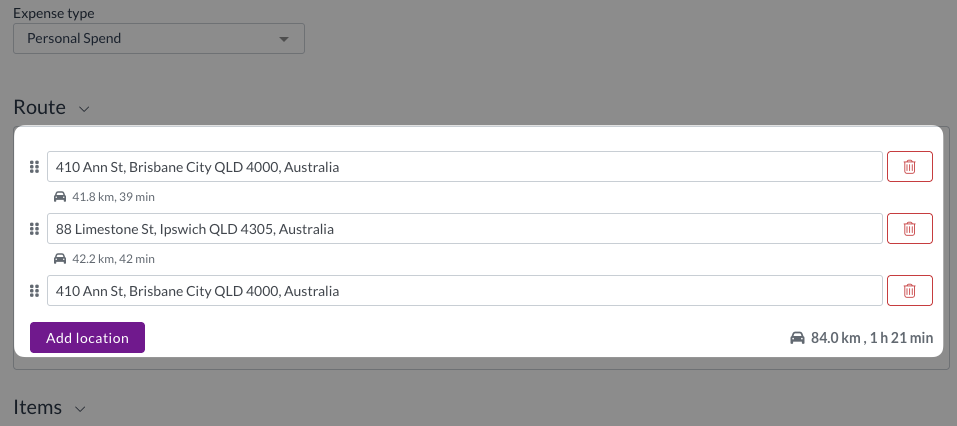957x426 pixels.
Task: Remove the 88 Limestone St Ipswich stop
Action: coord(909,229)
